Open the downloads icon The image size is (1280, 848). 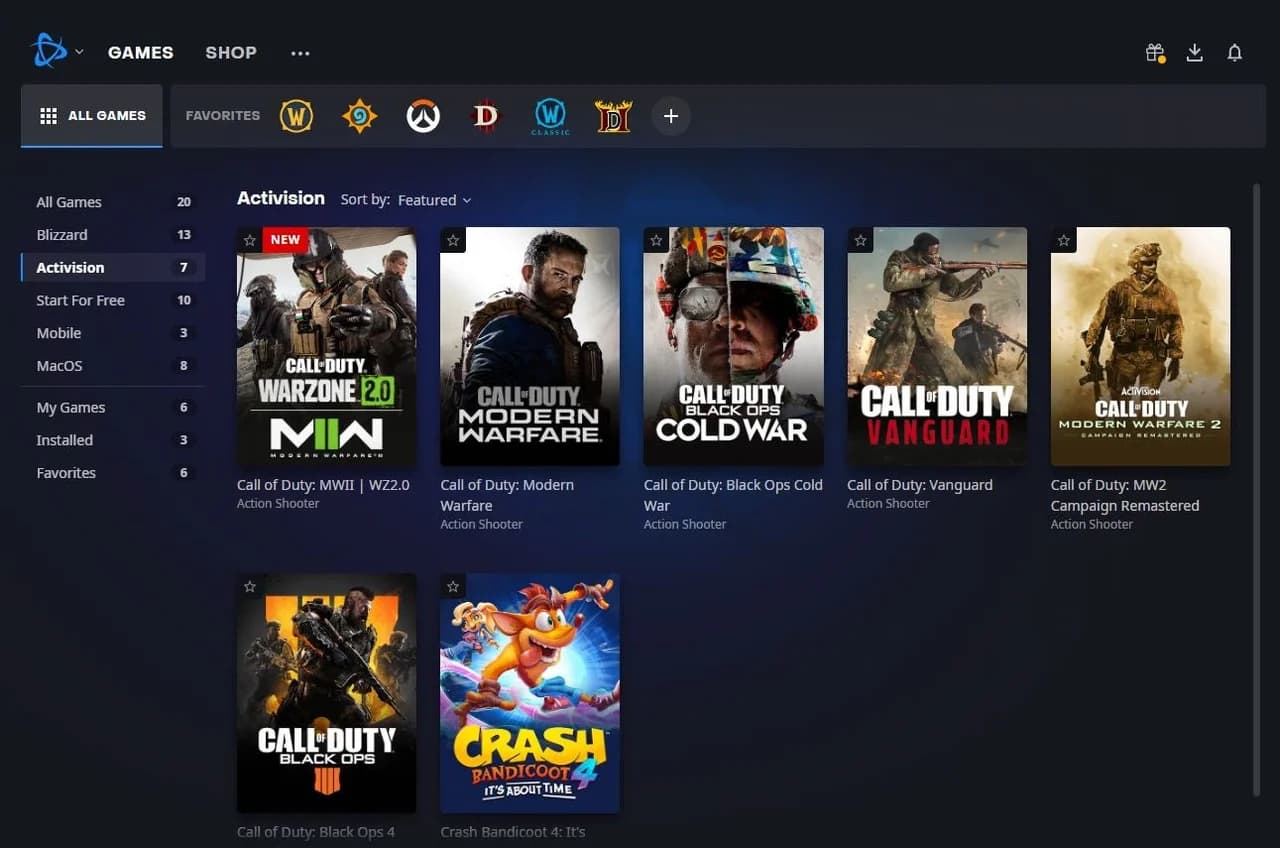[x=1194, y=53]
